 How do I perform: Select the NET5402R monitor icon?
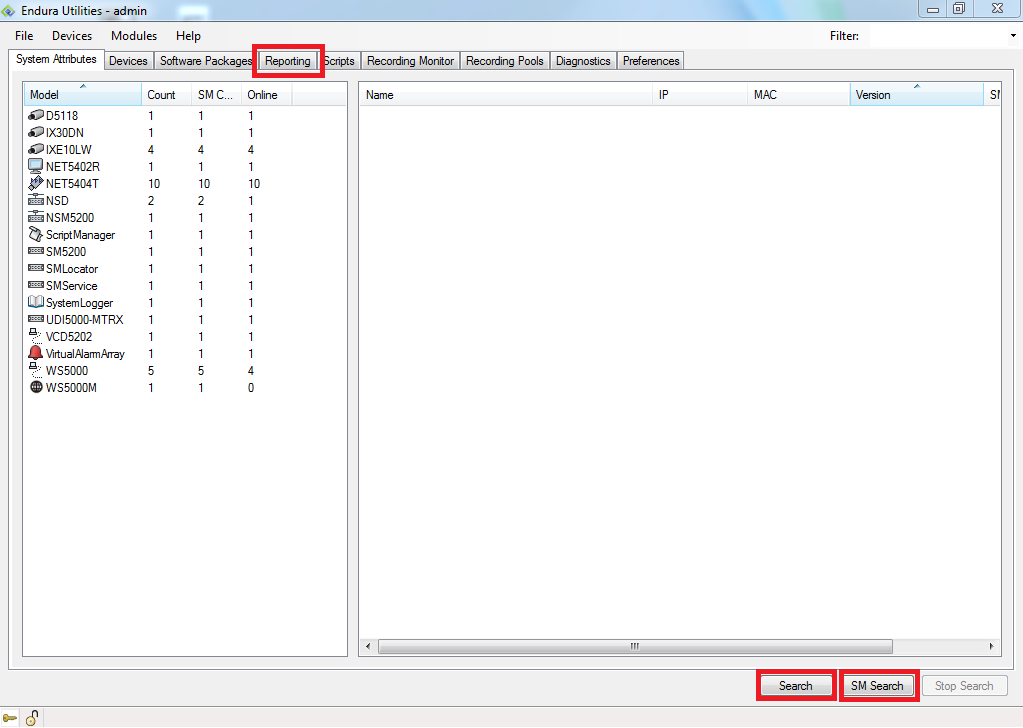click(x=36, y=166)
